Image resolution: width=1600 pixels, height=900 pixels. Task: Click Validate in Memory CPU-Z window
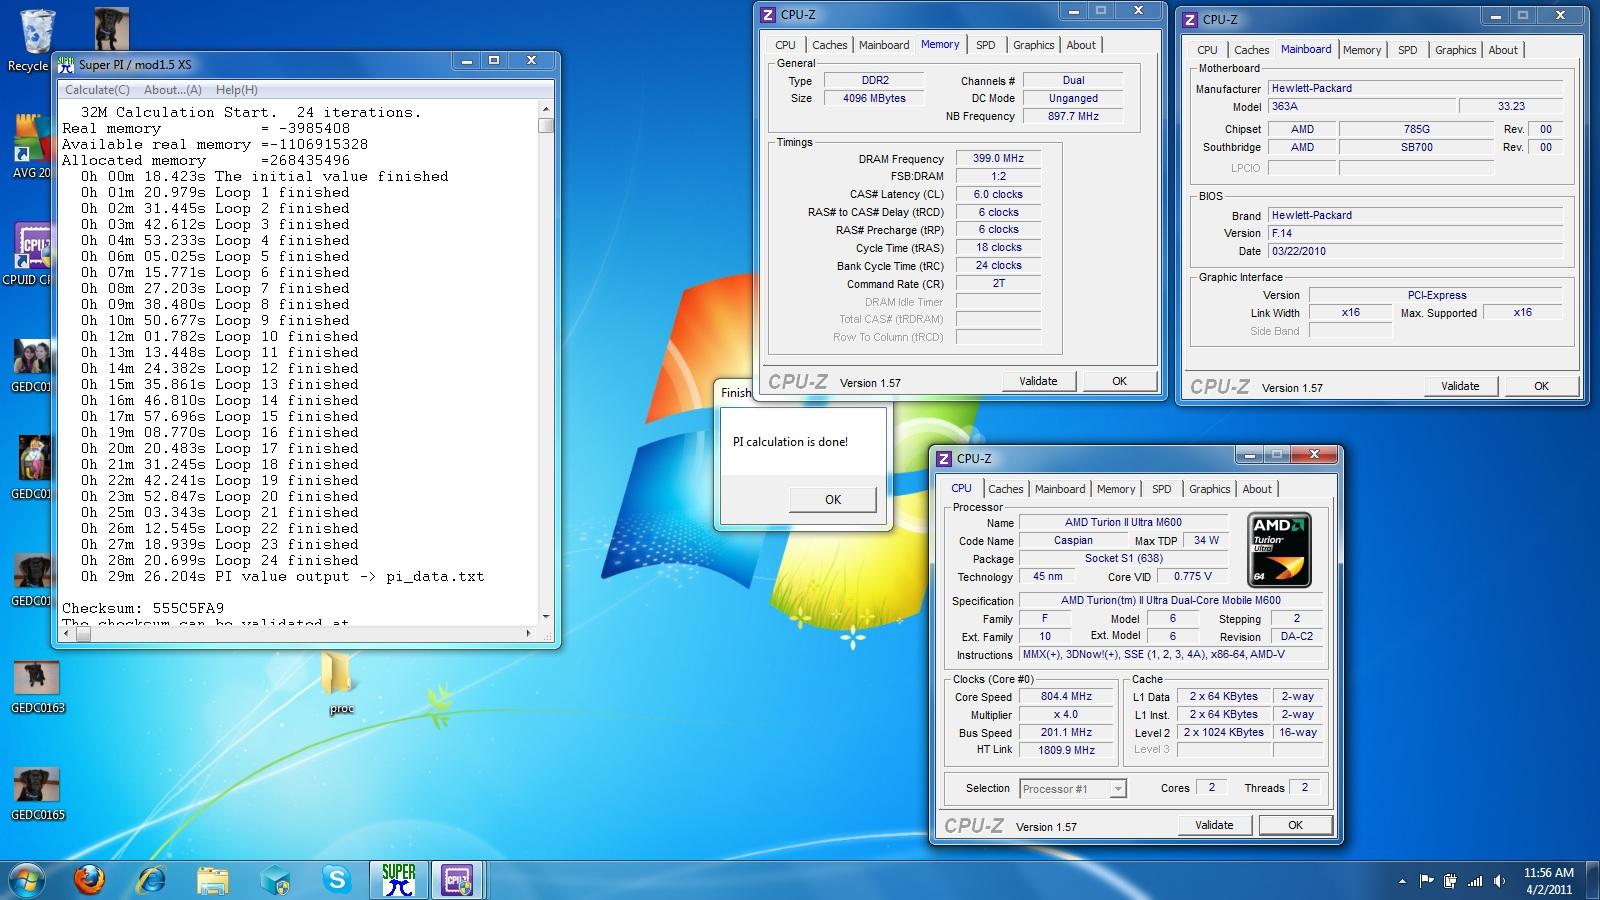tap(1038, 381)
